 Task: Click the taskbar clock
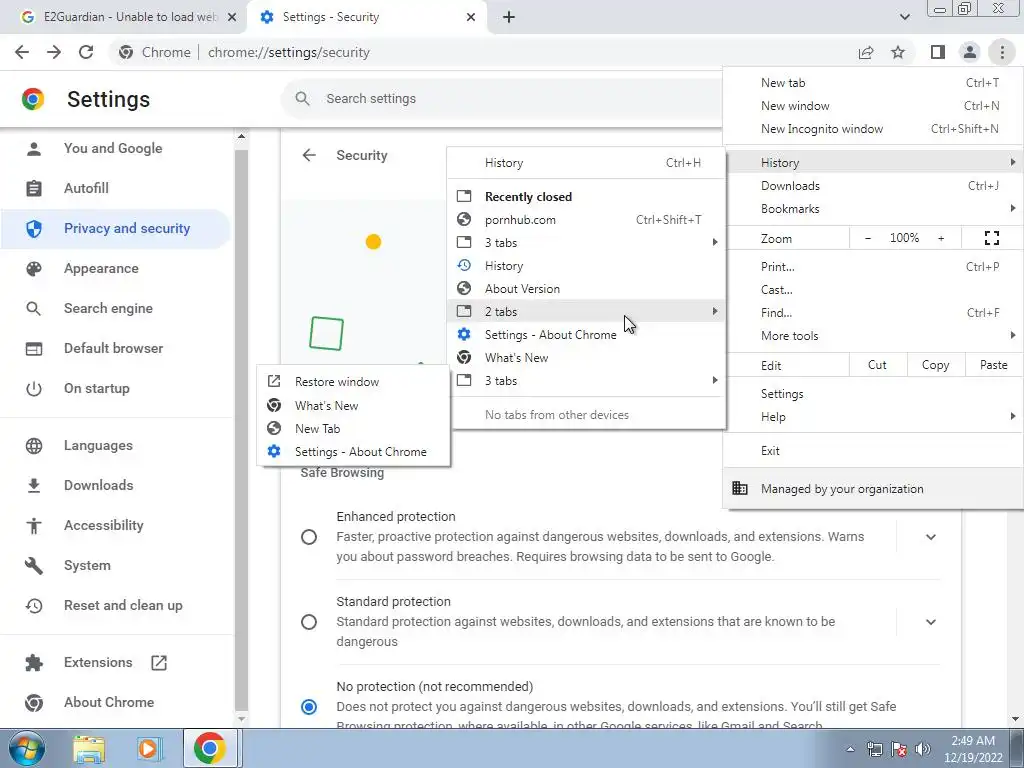(973, 749)
